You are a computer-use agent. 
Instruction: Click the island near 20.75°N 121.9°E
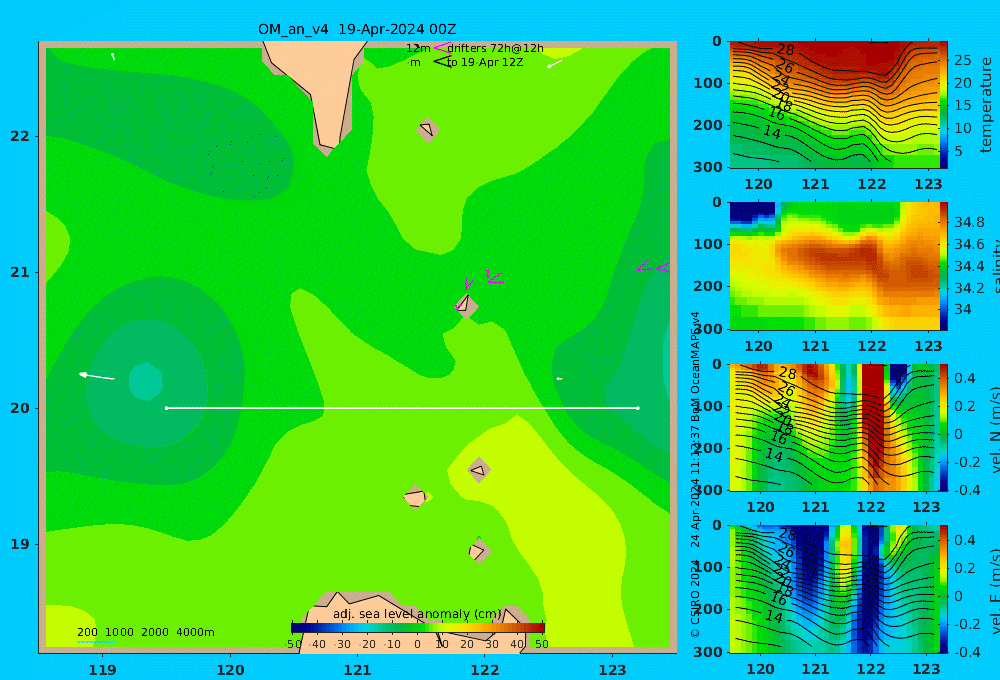click(466, 306)
